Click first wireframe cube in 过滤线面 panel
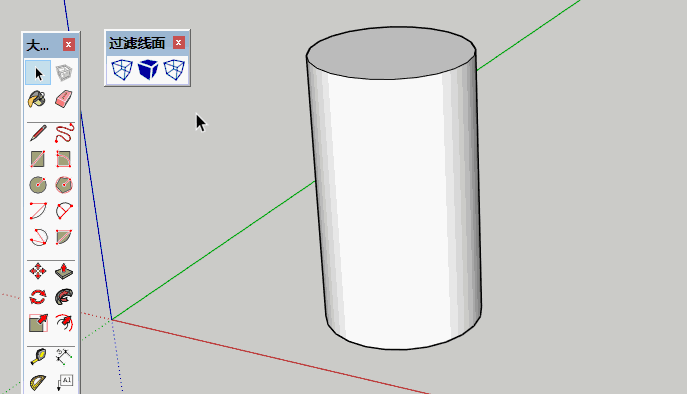The image size is (687, 394). click(x=122, y=70)
